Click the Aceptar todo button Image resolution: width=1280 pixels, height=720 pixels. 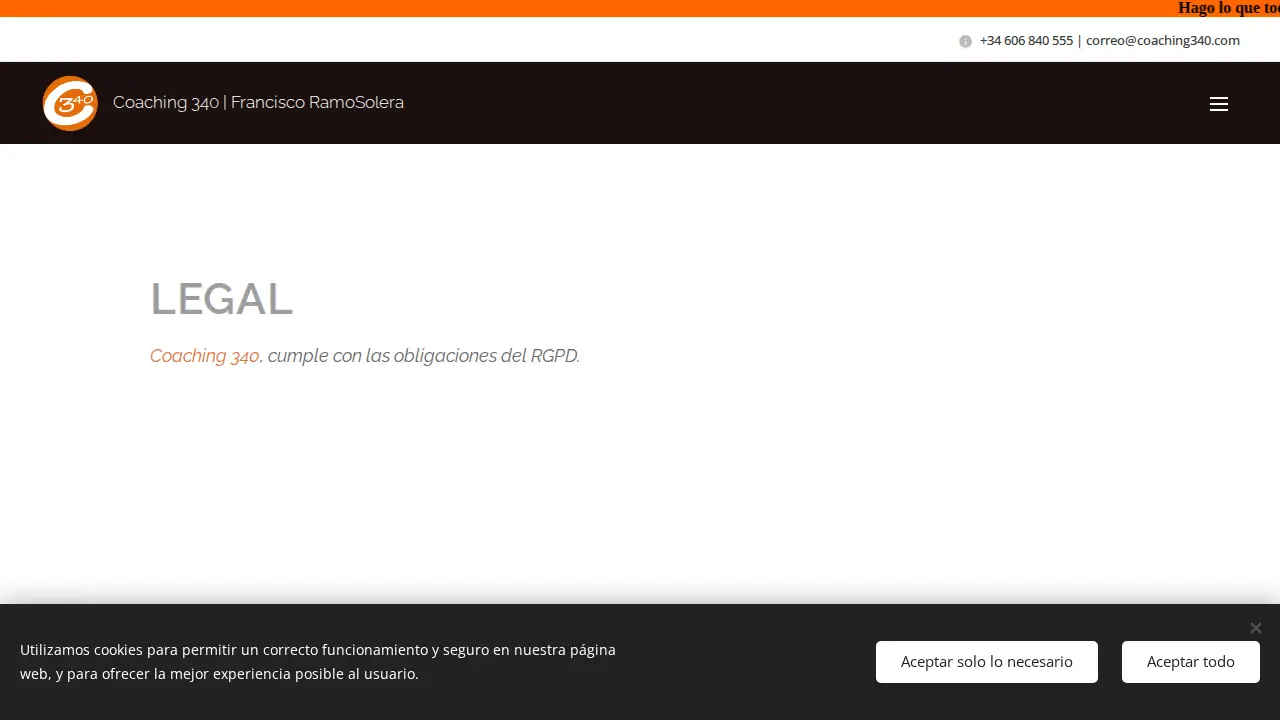pyautogui.click(x=1191, y=662)
